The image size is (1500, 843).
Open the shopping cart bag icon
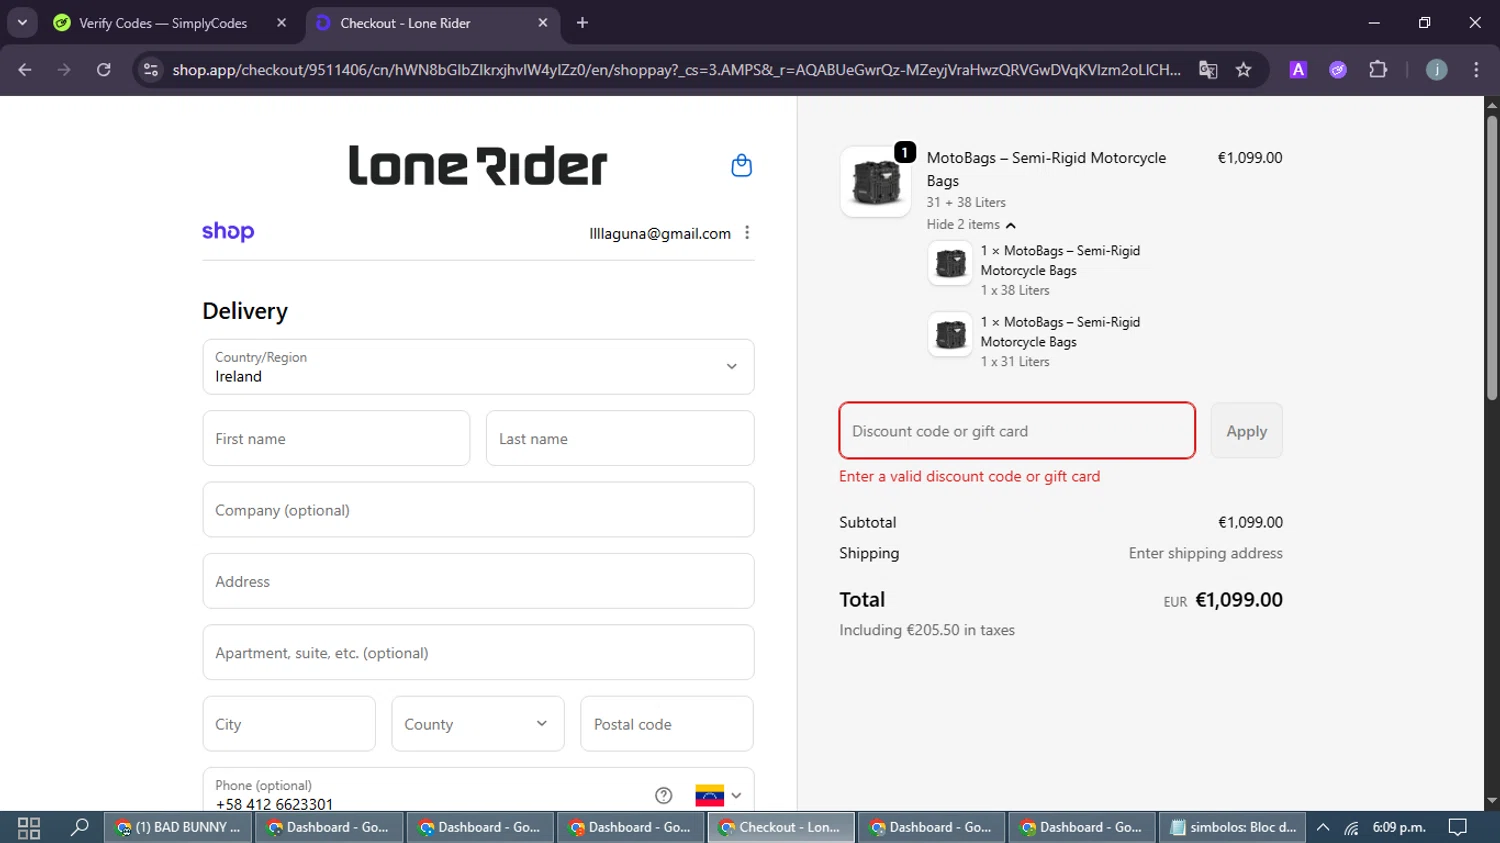[741, 166]
